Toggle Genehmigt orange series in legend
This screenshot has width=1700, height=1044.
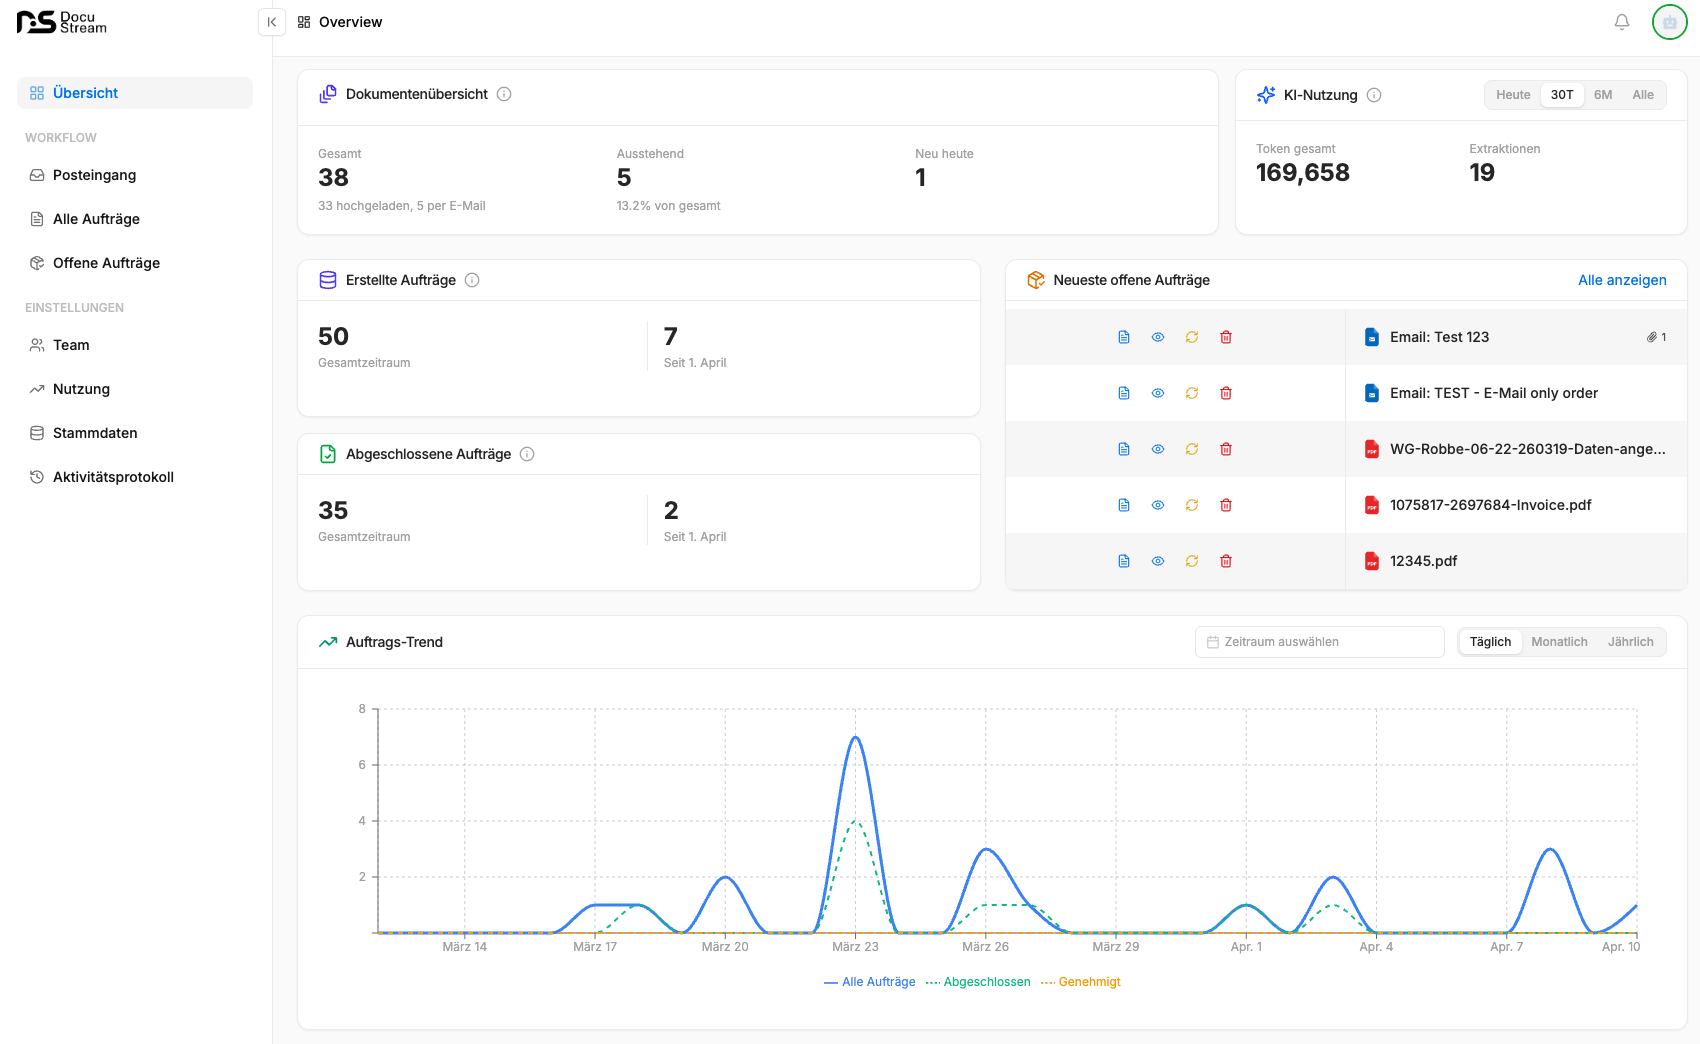point(1081,982)
